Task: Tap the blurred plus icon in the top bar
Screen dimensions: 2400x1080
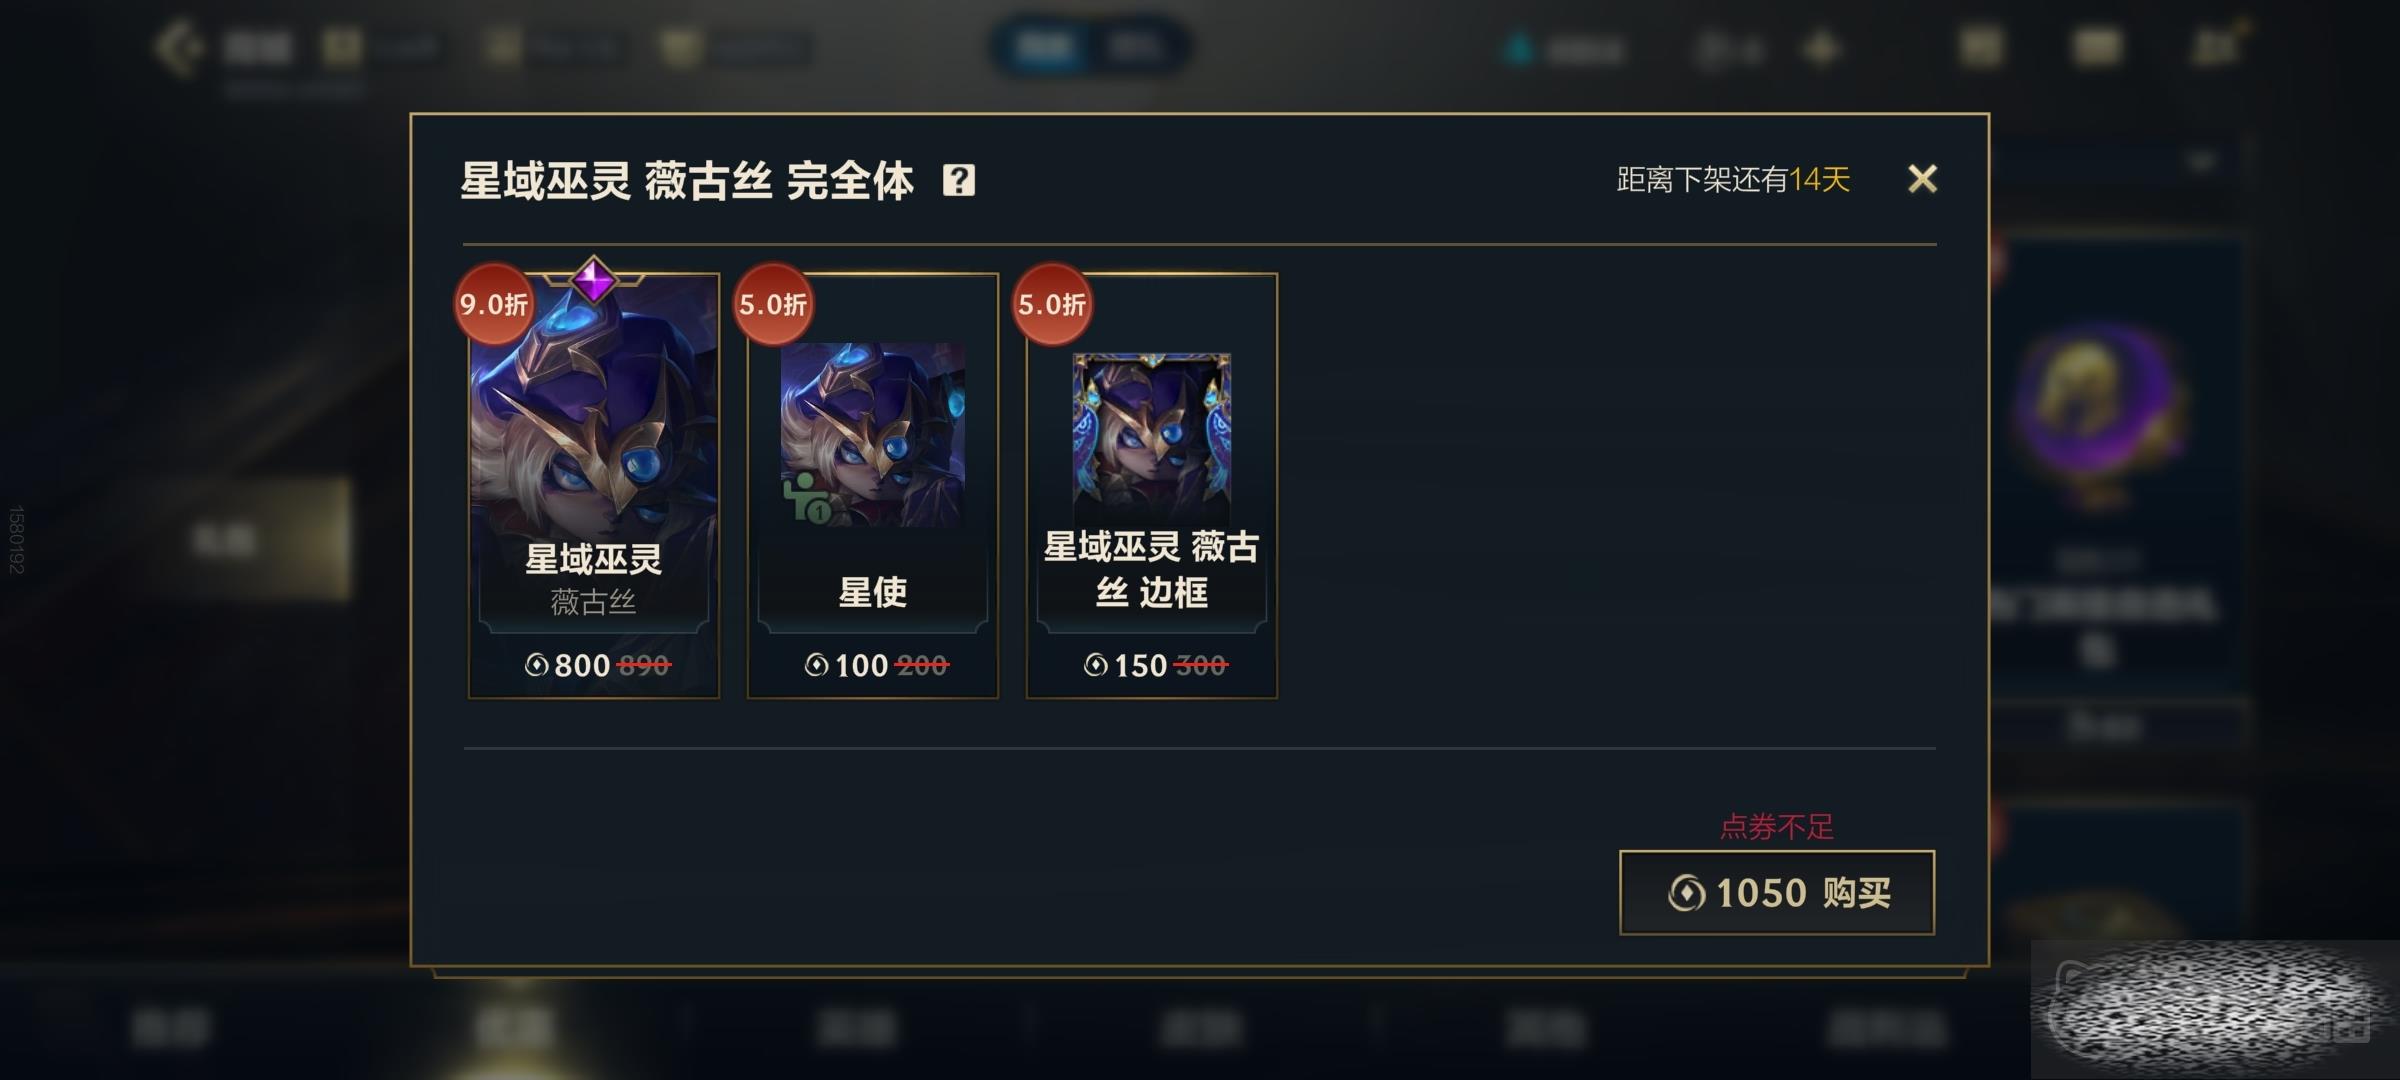Action: 1822,48
